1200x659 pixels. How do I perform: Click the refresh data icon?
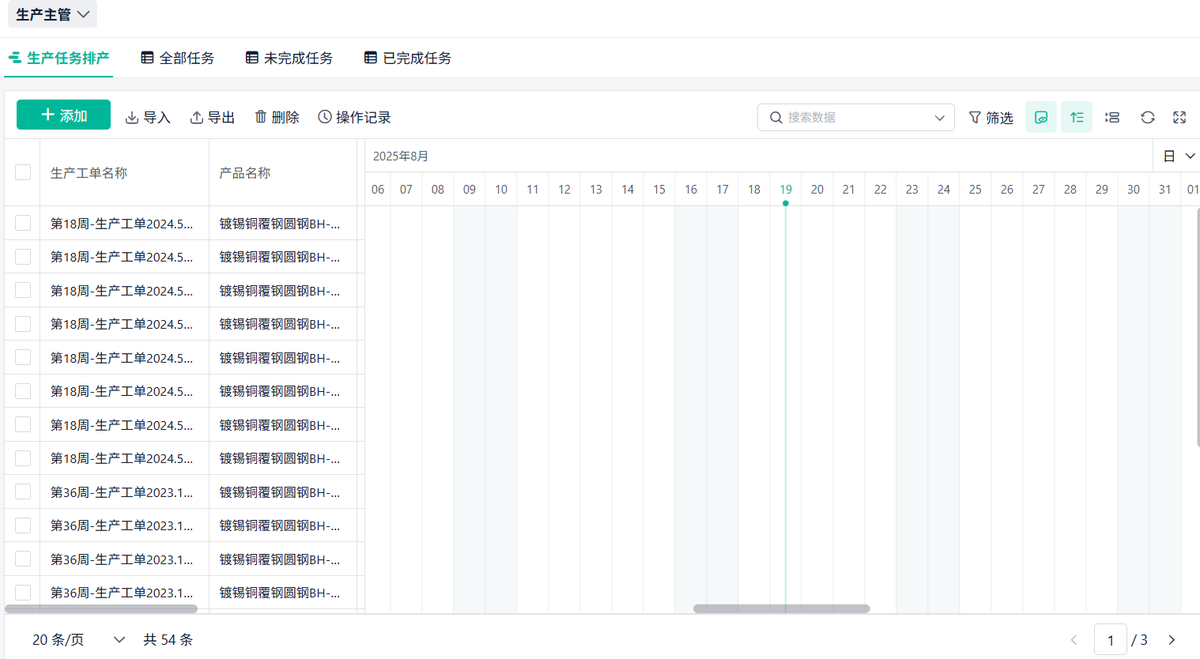[1147, 117]
